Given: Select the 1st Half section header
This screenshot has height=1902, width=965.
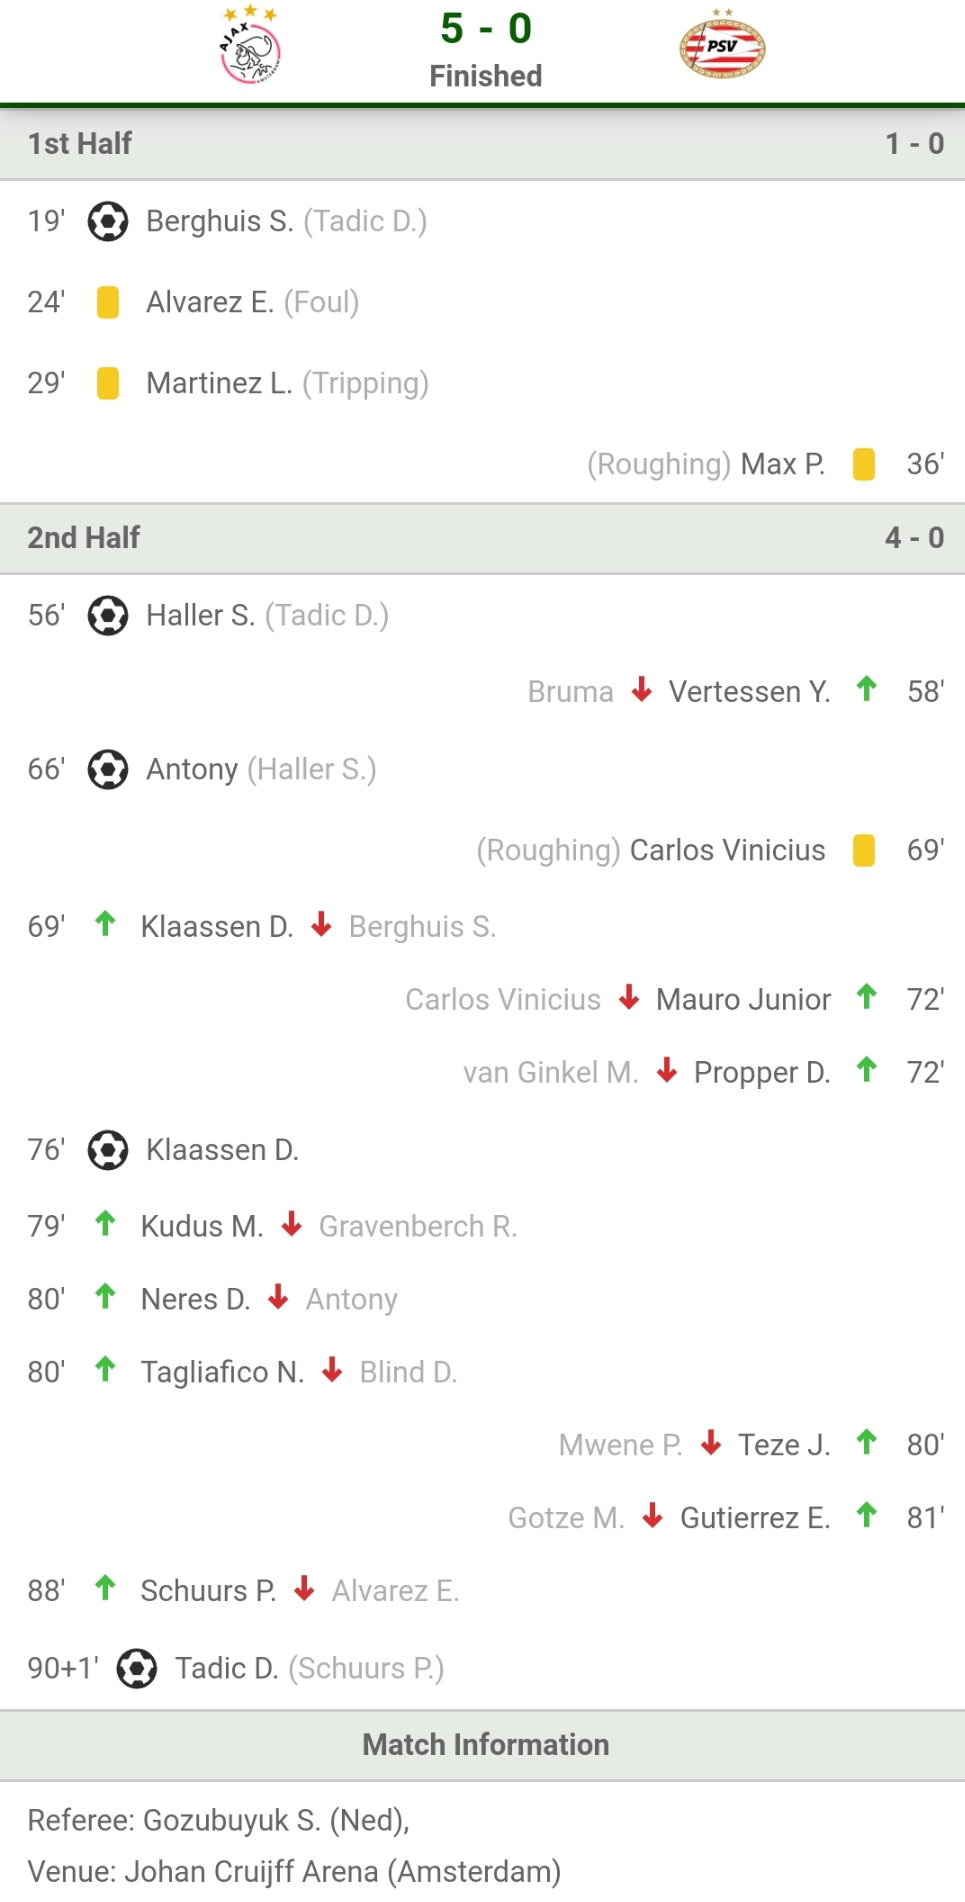Looking at the screenshot, I should click(x=482, y=144).
